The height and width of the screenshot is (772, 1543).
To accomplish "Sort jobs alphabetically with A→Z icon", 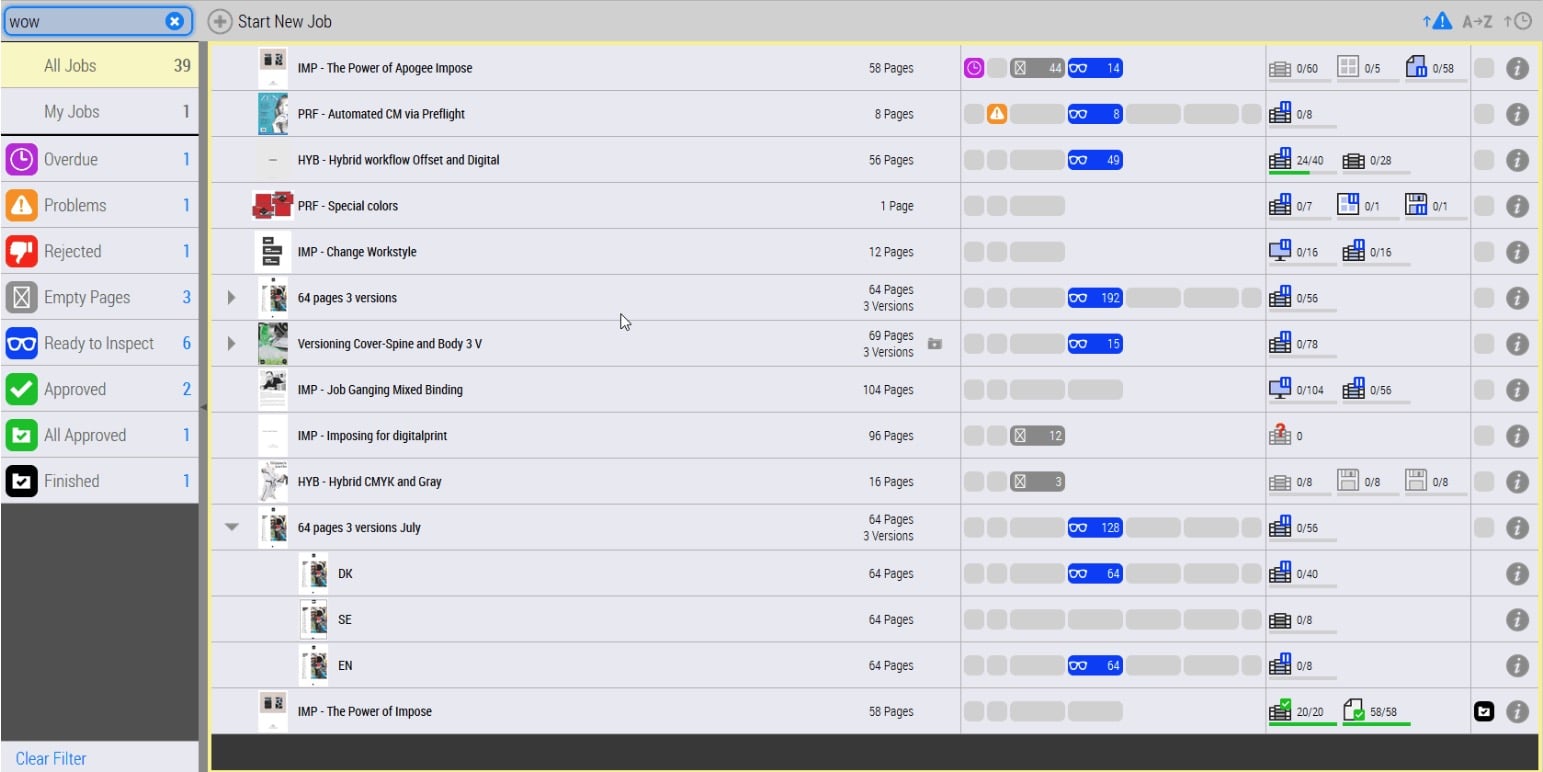I will pos(1477,21).
